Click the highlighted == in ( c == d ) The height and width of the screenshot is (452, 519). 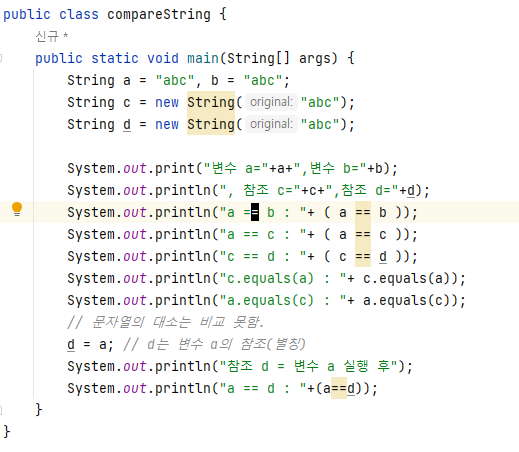[x=363, y=256]
